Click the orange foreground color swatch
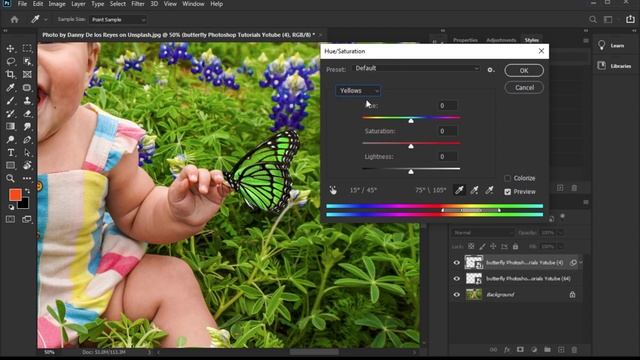 (x=15, y=195)
